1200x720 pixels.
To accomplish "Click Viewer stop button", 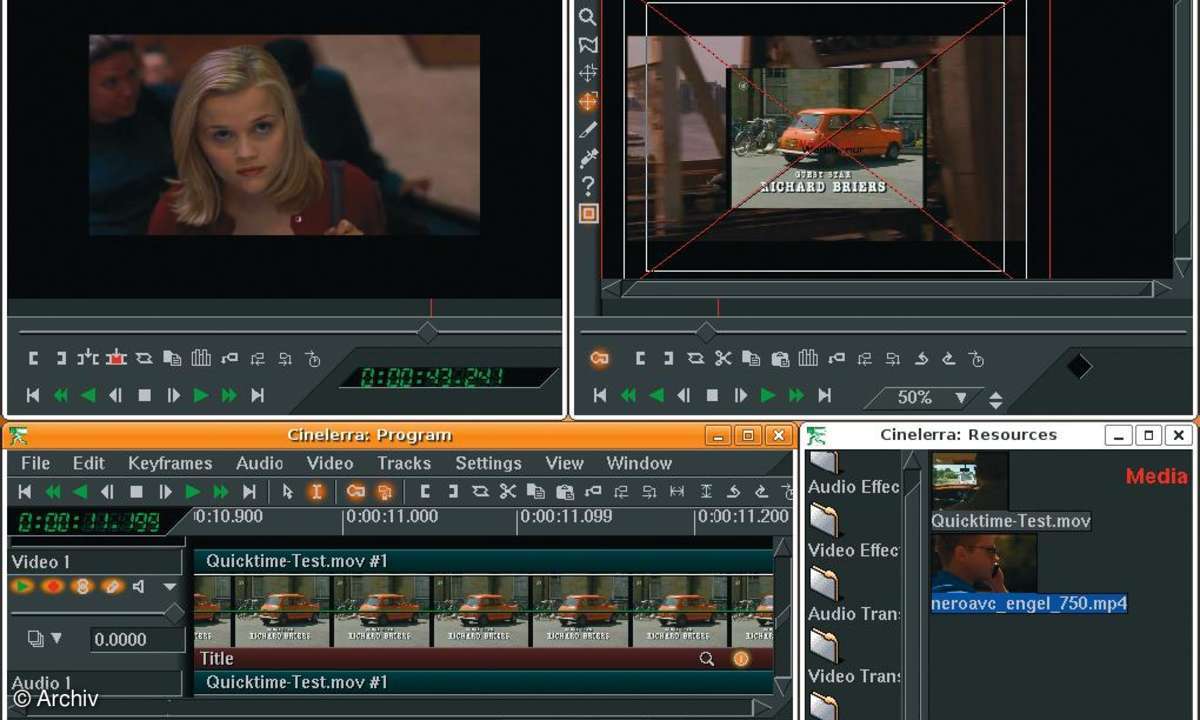I will coord(144,396).
